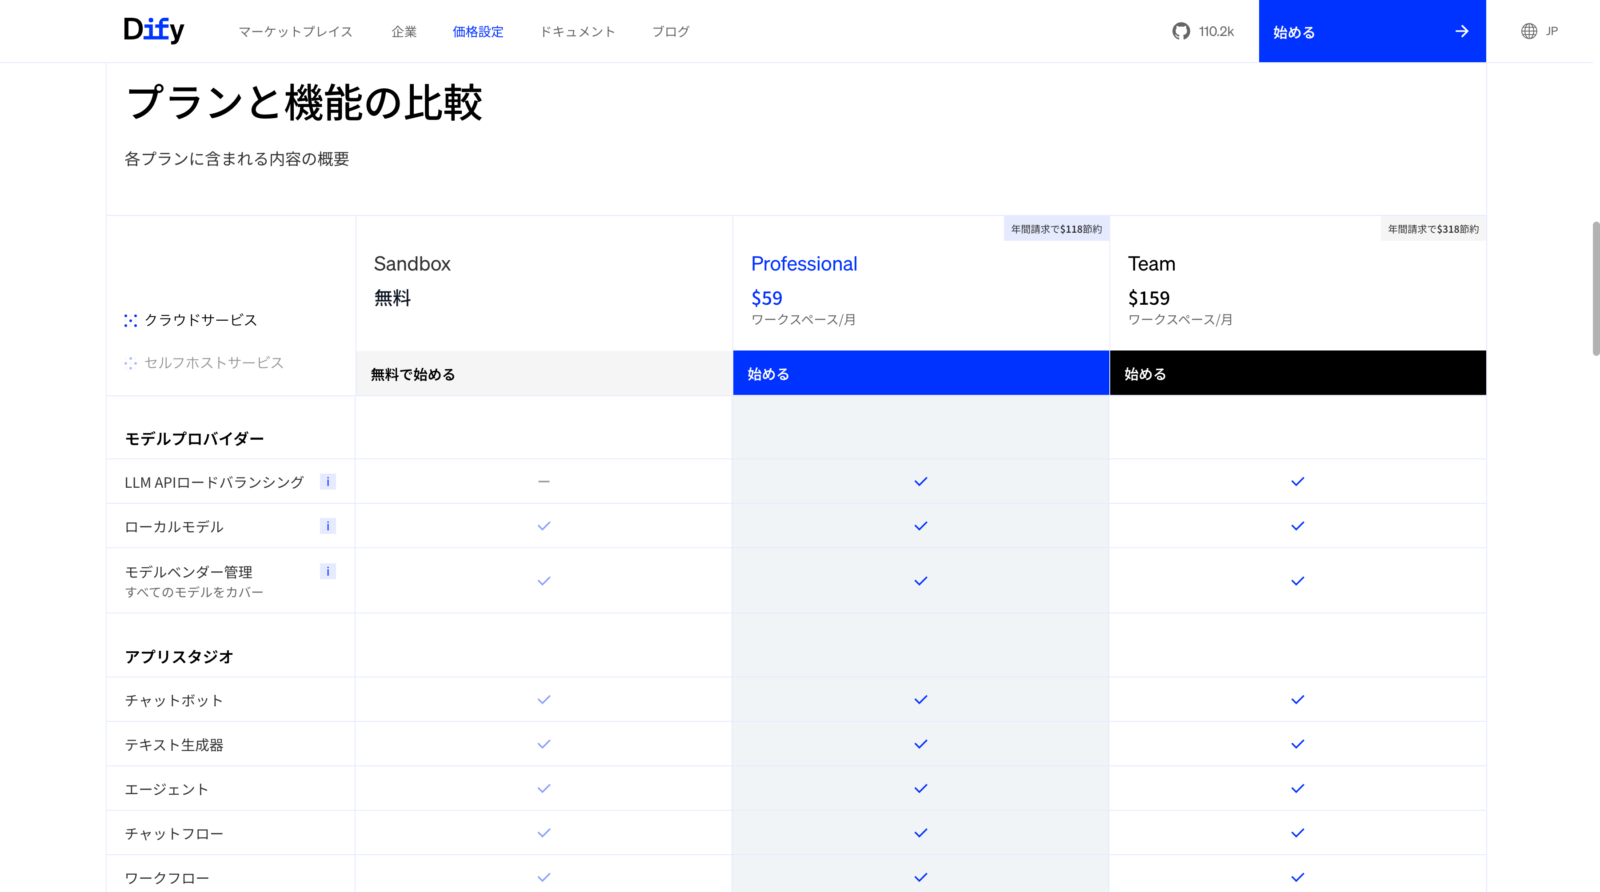This screenshot has height=892, width=1600.
Task: Click the Team plan 始める button
Action: (x=1298, y=373)
